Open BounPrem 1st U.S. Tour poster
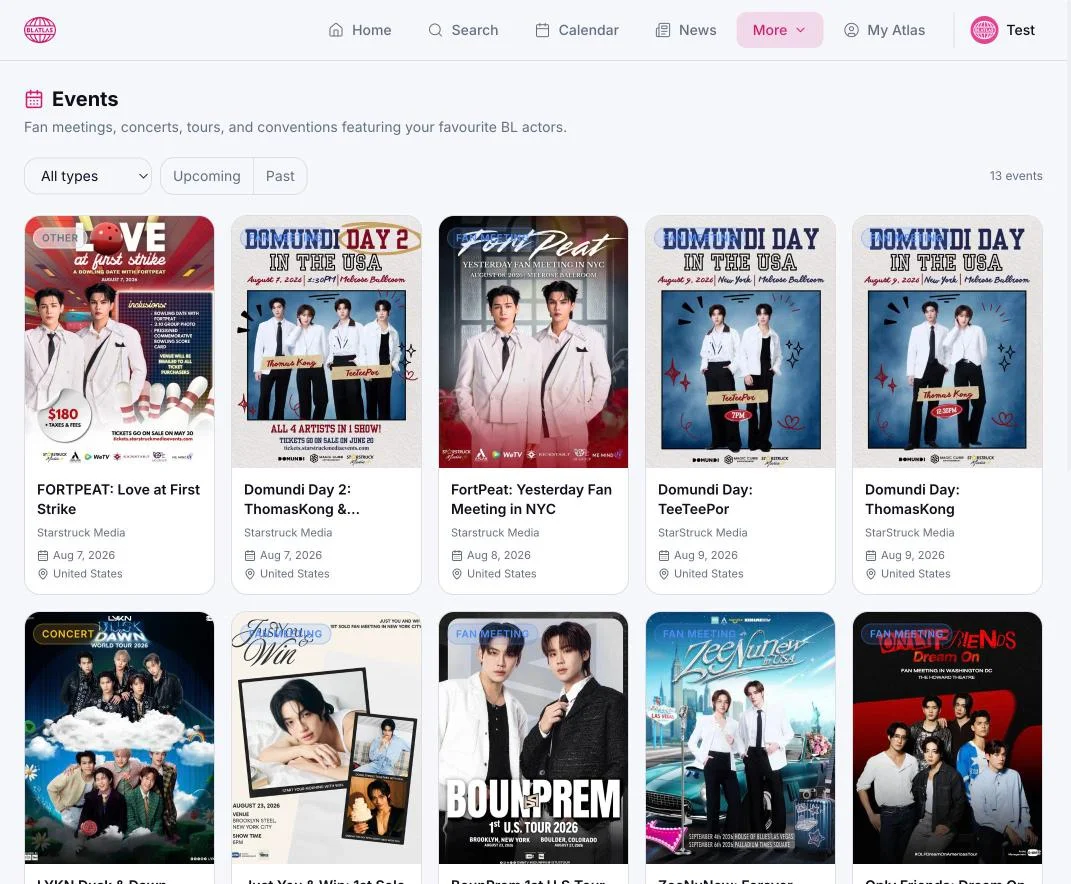This screenshot has height=884, width=1071. click(x=533, y=738)
